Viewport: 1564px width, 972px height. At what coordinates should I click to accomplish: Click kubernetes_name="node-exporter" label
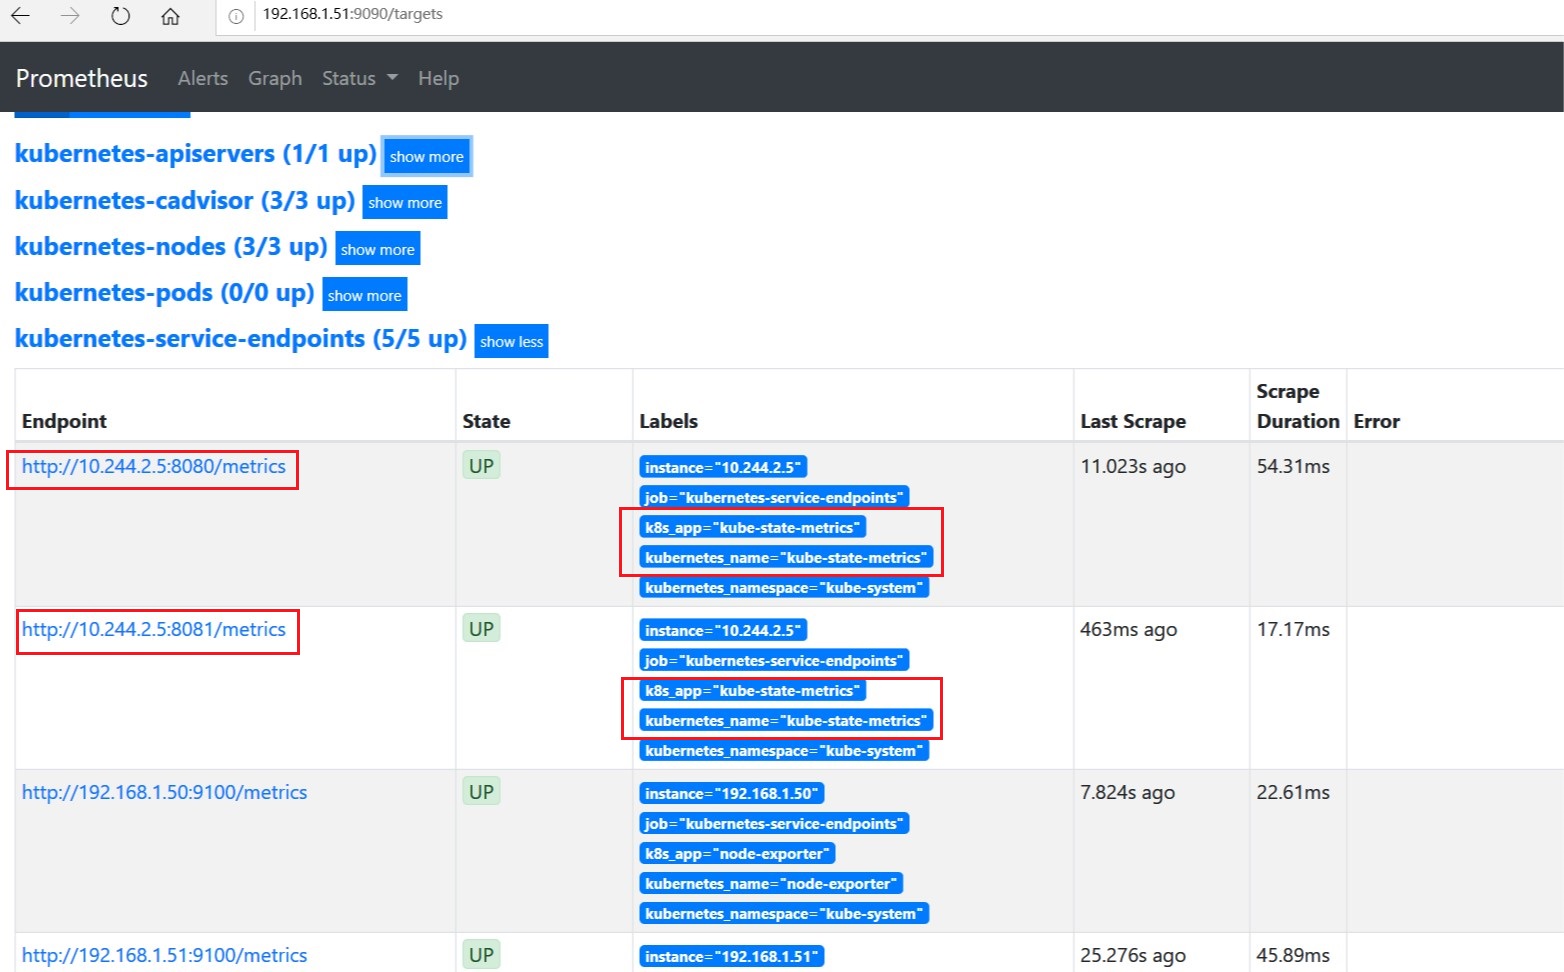771,883
